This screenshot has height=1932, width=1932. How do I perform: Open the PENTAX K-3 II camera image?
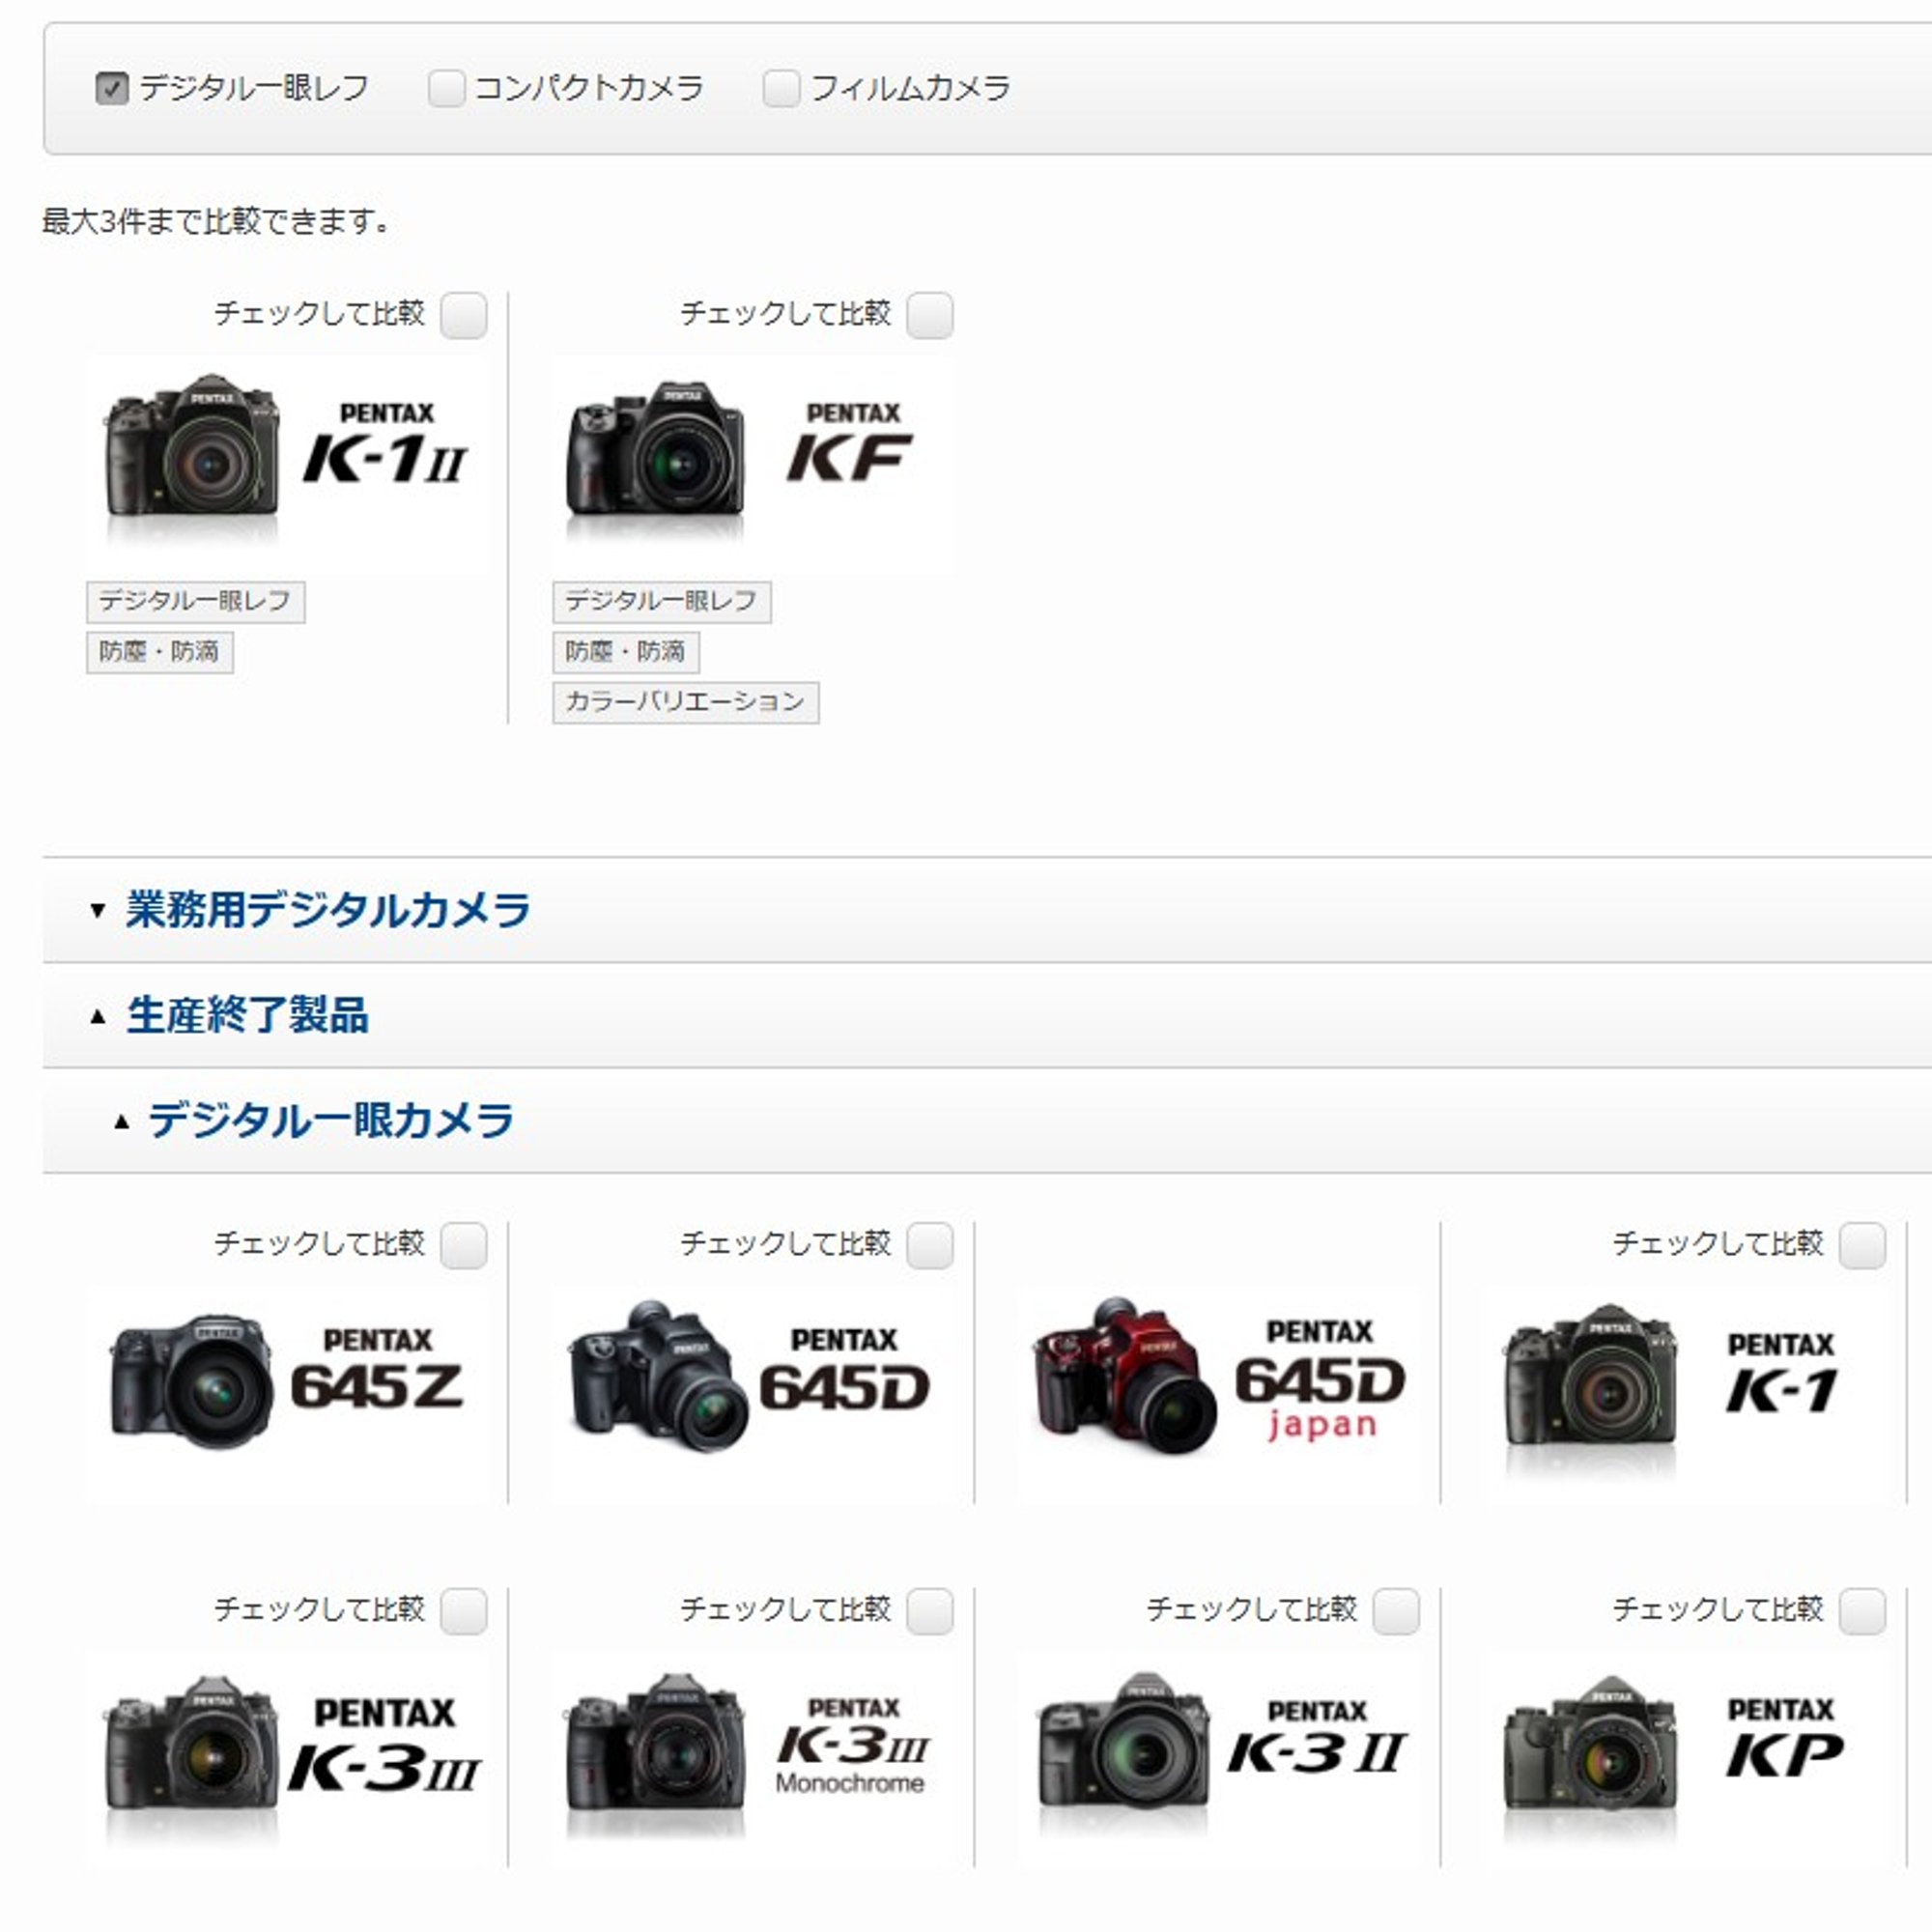click(x=1123, y=1740)
